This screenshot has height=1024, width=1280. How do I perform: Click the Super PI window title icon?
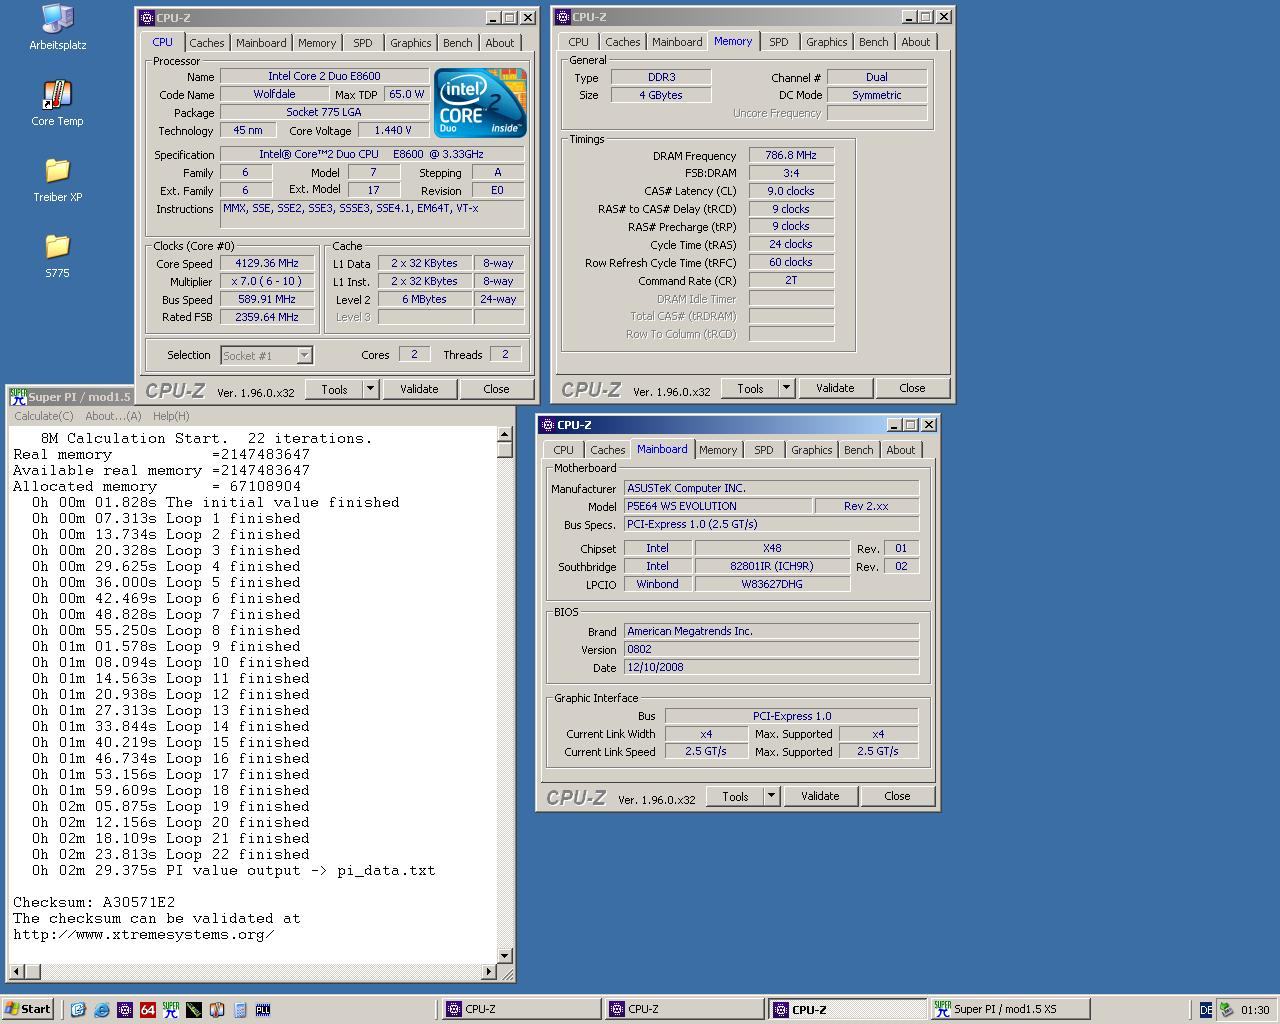(x=17, y=397)
